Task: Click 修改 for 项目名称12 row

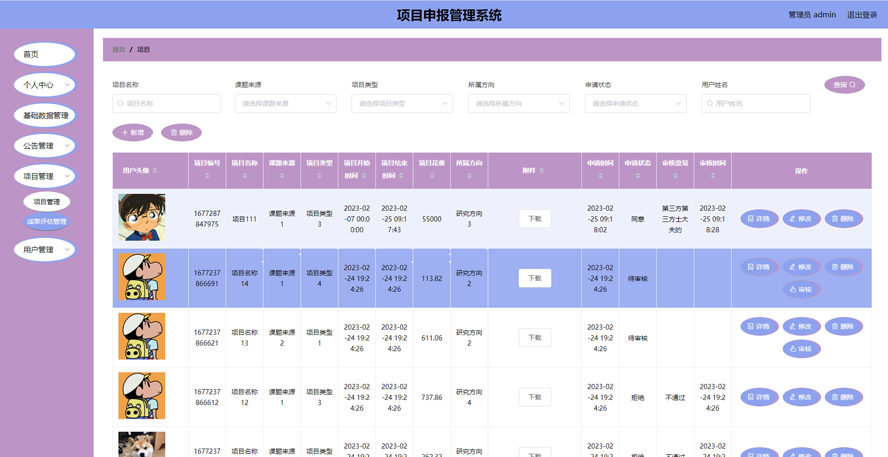Action: (x=801, y=397)
